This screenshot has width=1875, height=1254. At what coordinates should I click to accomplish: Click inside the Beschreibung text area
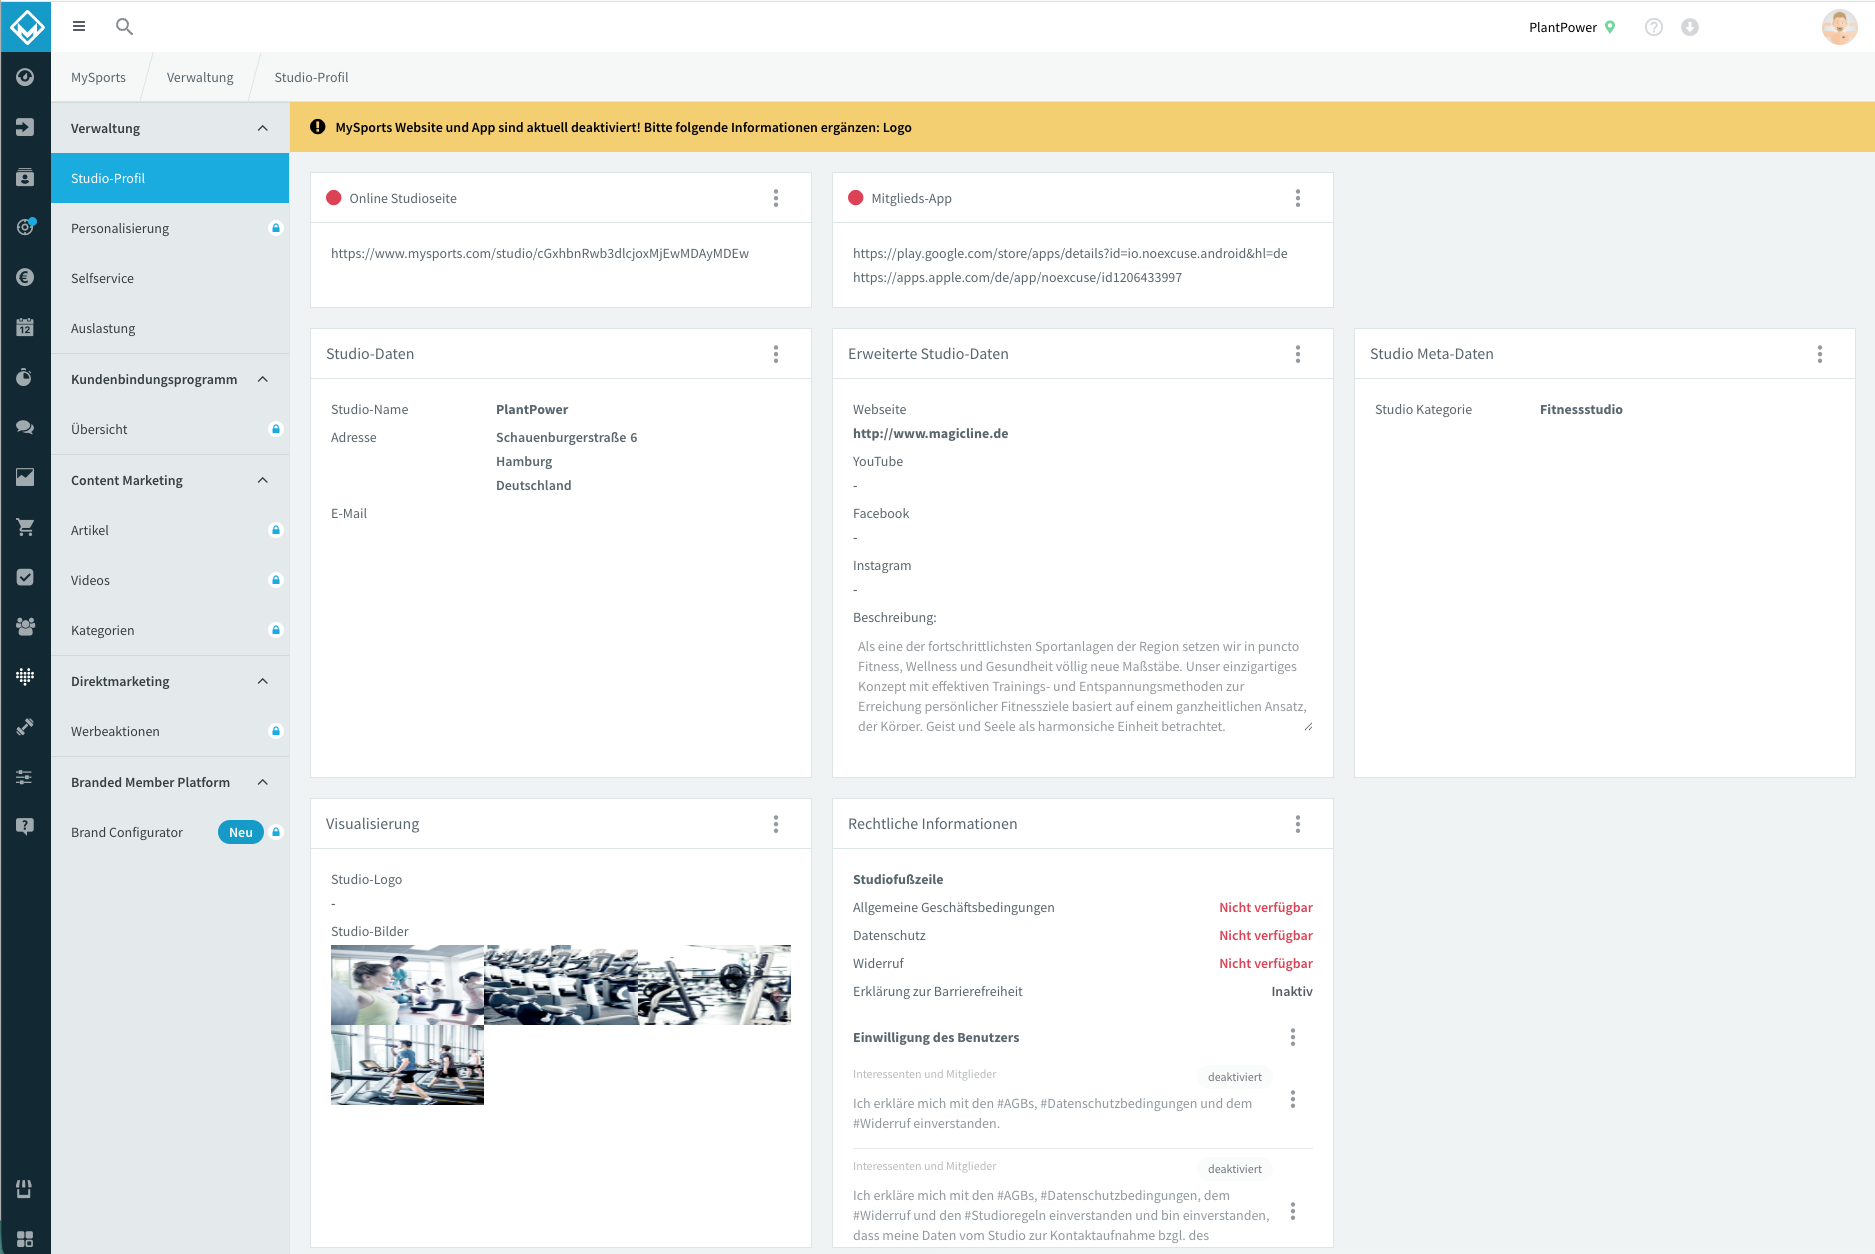1083,684
